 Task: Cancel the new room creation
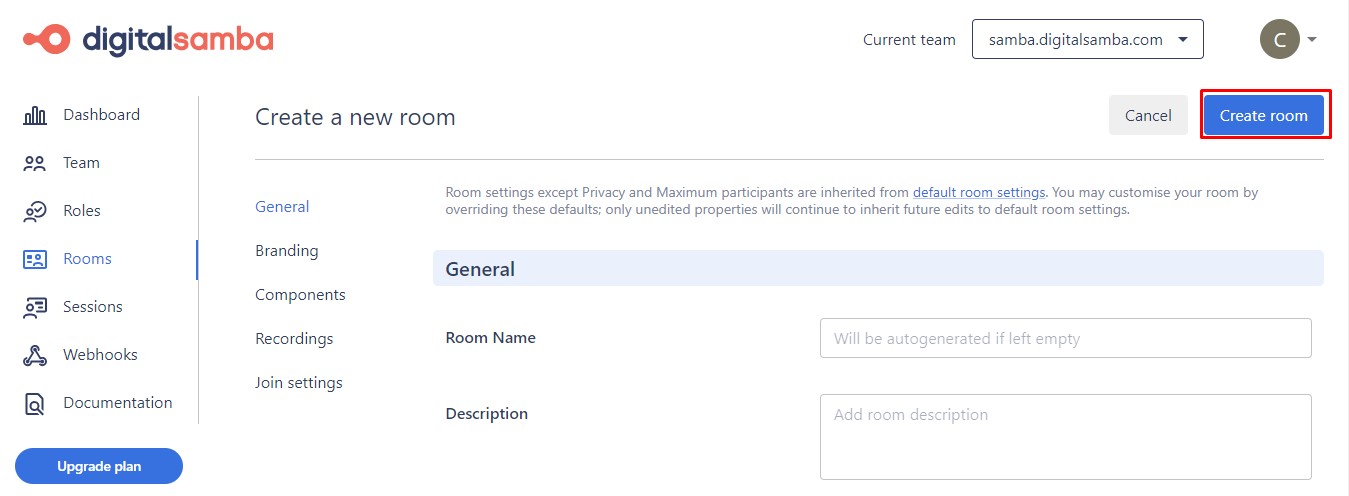pyautogui.click(x=1147, y=115)
